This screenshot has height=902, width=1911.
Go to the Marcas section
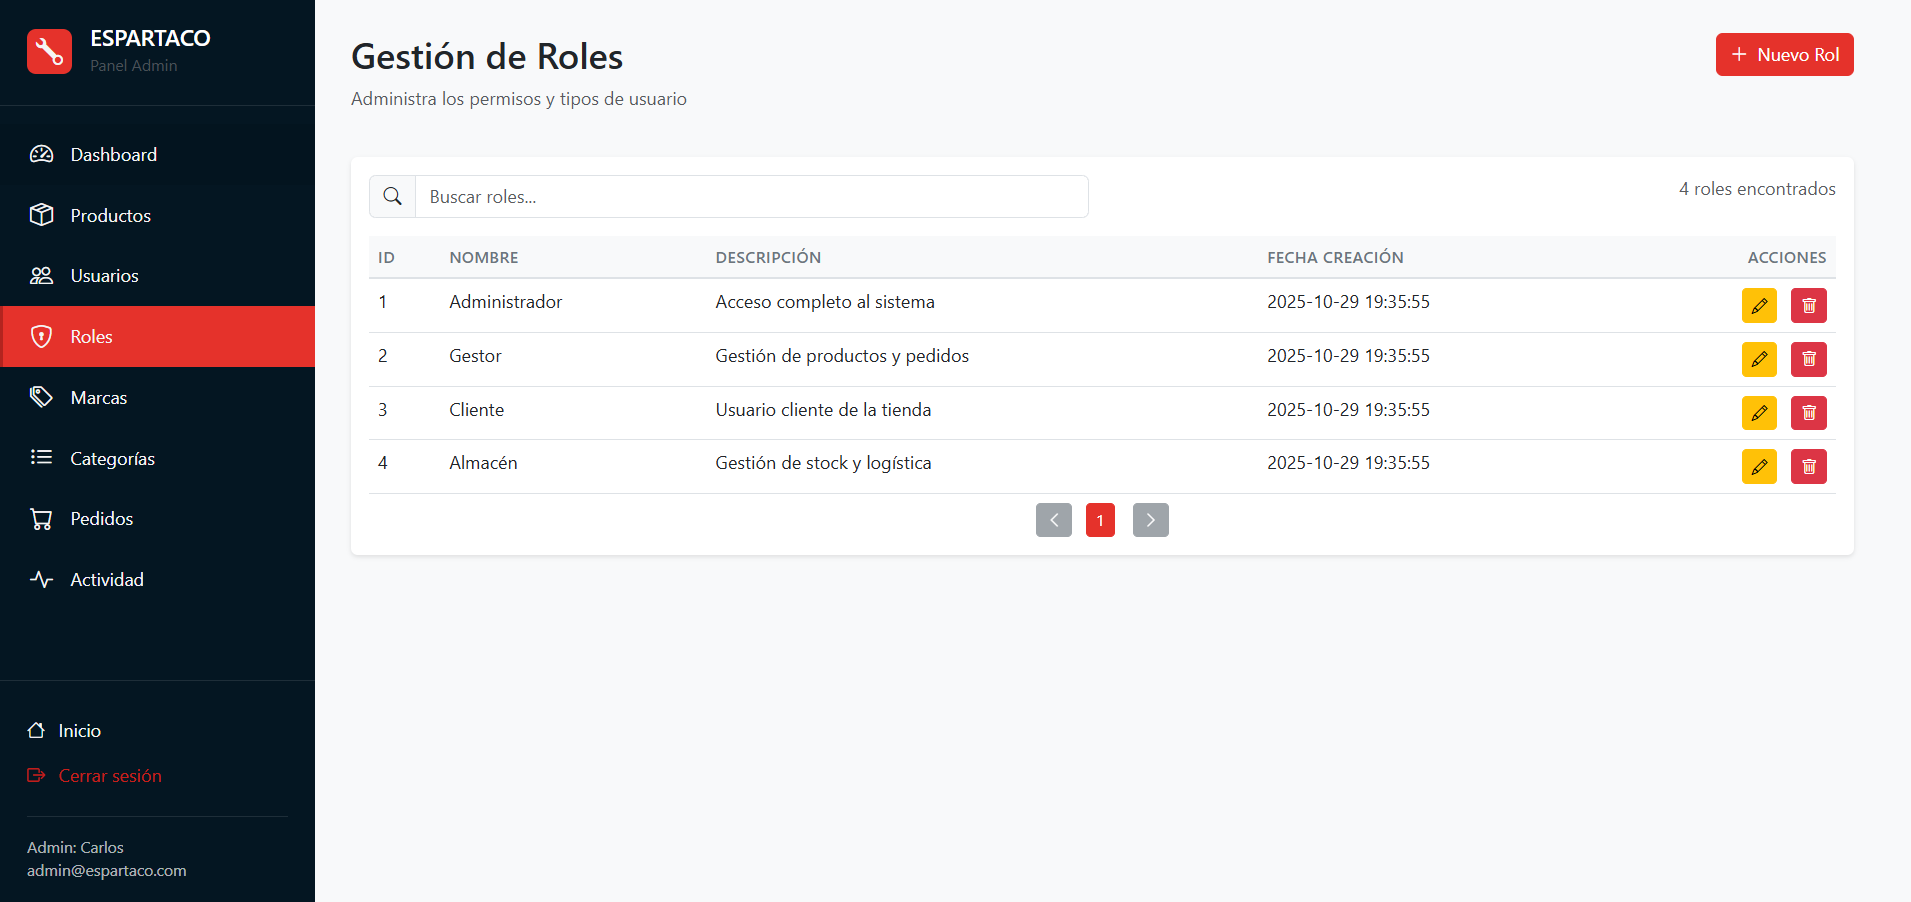click(x=157, y=397)
